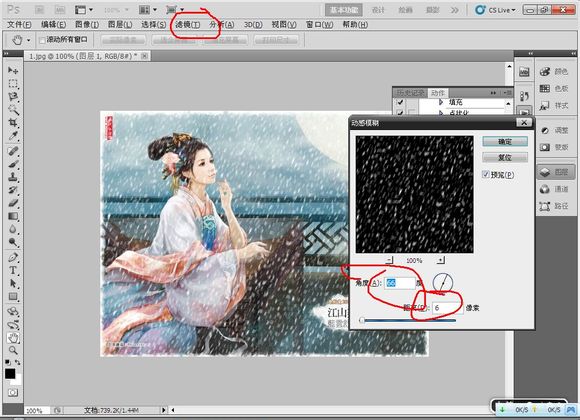Image resolution: width=580 pixels, height=420 pixels.
Task: Select the Eraser tool
Action: (13, 203)
